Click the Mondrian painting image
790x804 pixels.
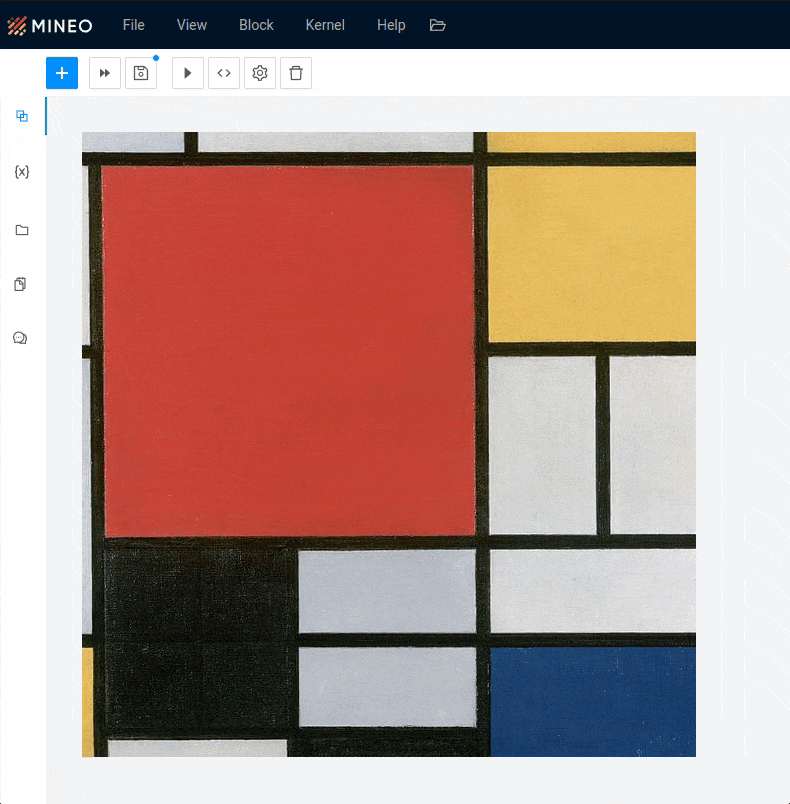389,445
